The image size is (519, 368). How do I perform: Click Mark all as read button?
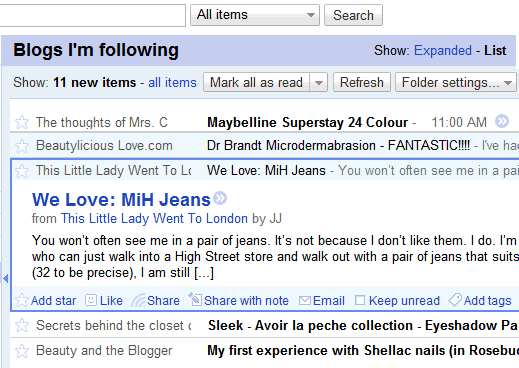256,82
